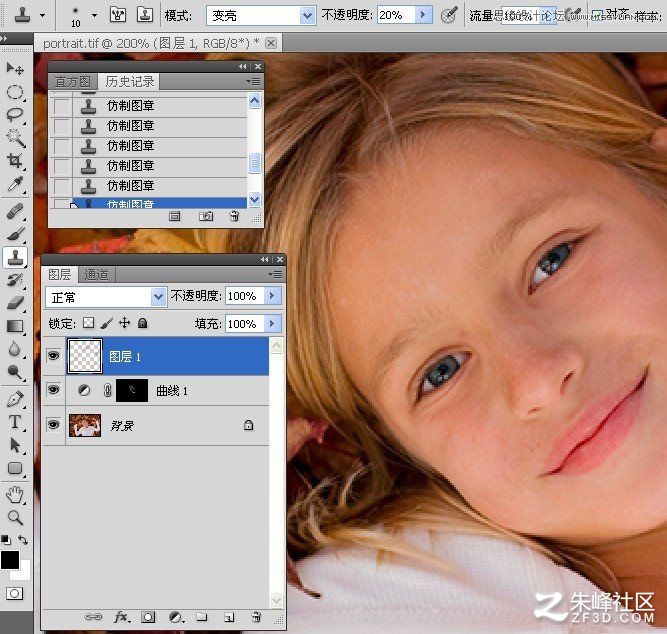
Task: Select the Elliptical Marquee tool
Action: click(15, 92)
